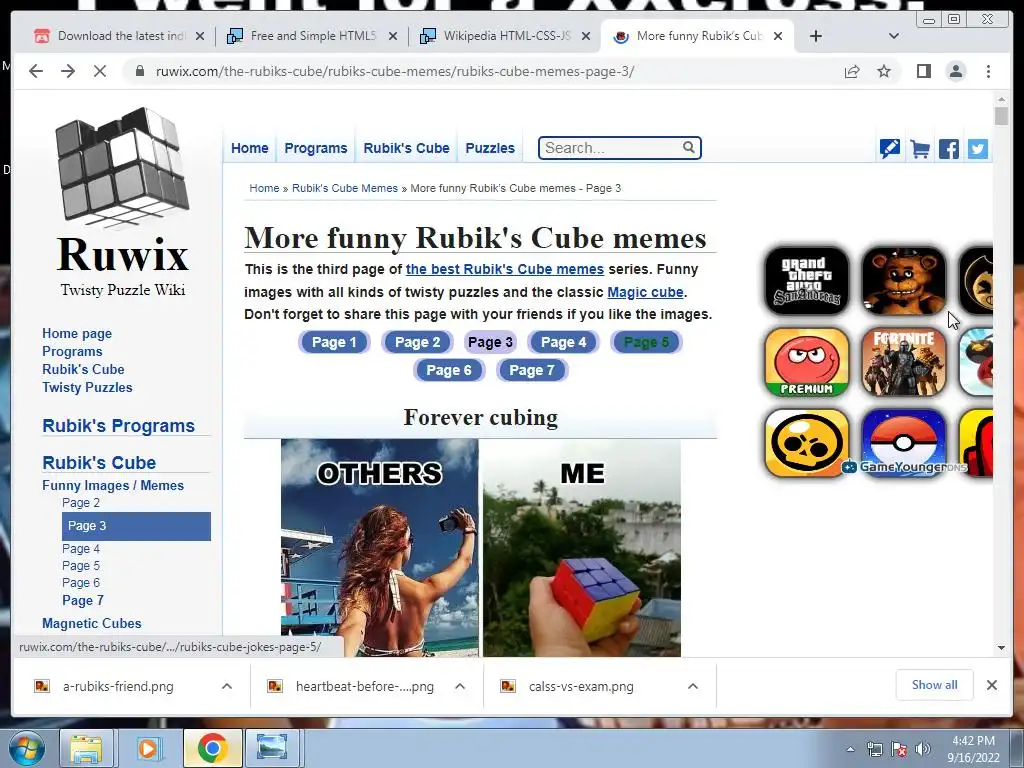Close the Wikipedia HTML-CSS-JS tab
This screenshot has width=1024, height=768.
pyautogui.click(x=586, y=36)
